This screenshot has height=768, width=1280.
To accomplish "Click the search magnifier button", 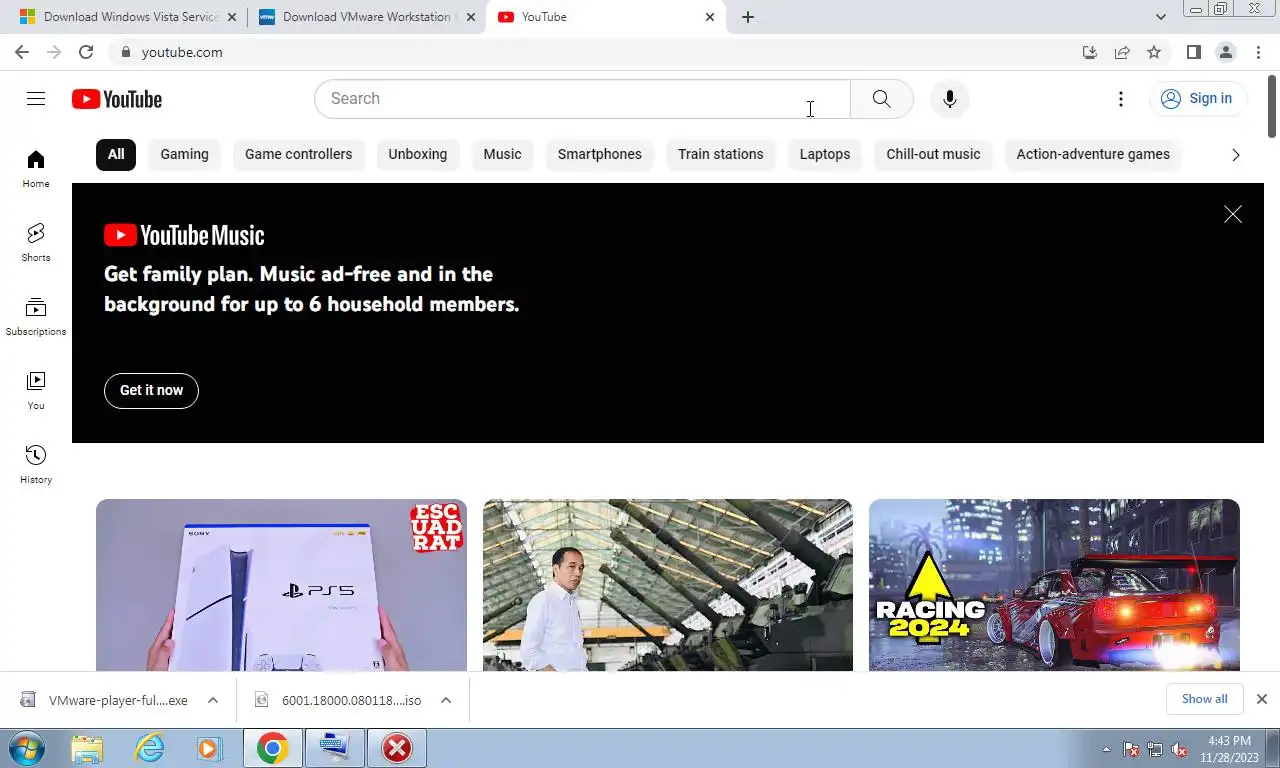I will [881, 98].
